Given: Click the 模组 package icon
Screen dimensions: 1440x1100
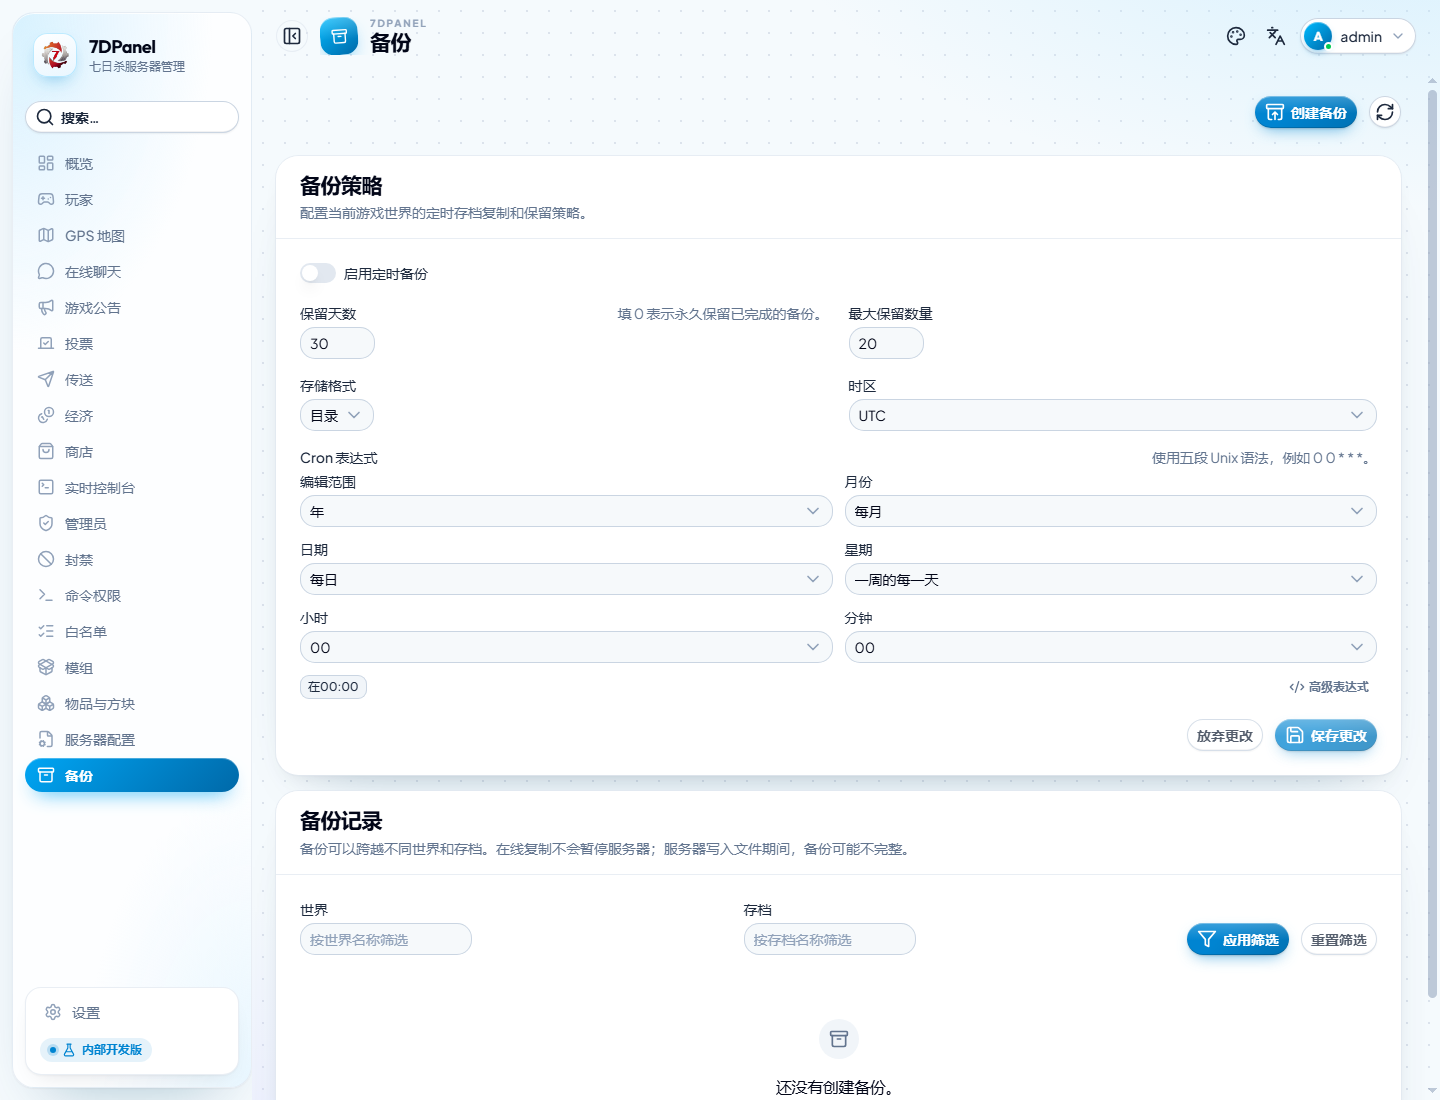Looking at the screenshot, I should [x=46, y=667].
